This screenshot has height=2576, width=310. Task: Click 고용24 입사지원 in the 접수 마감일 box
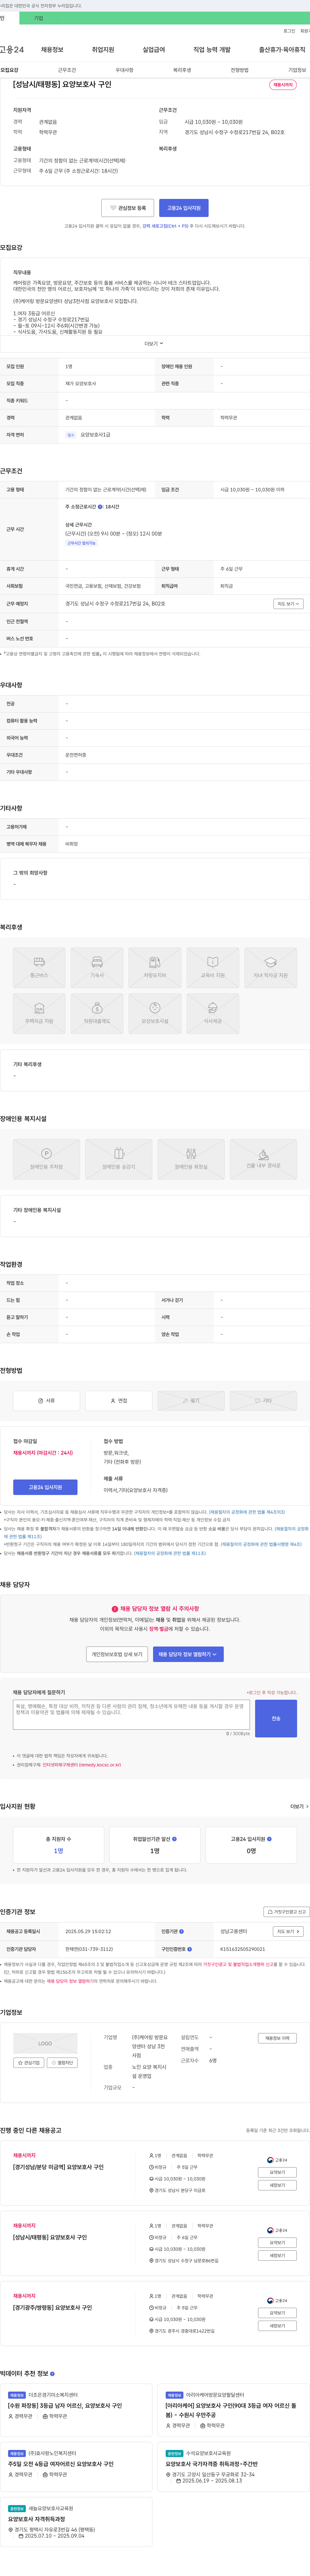click(x=45, y=1487)
